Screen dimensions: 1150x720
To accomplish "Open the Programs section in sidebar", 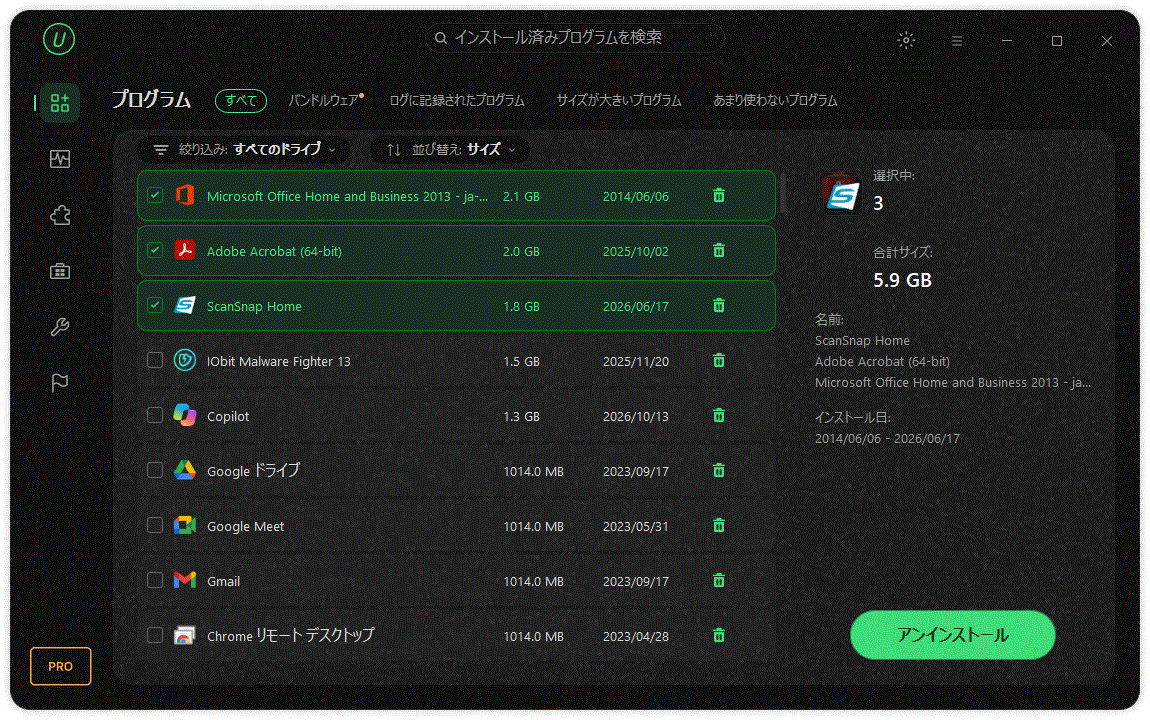I will coord(59,103).
